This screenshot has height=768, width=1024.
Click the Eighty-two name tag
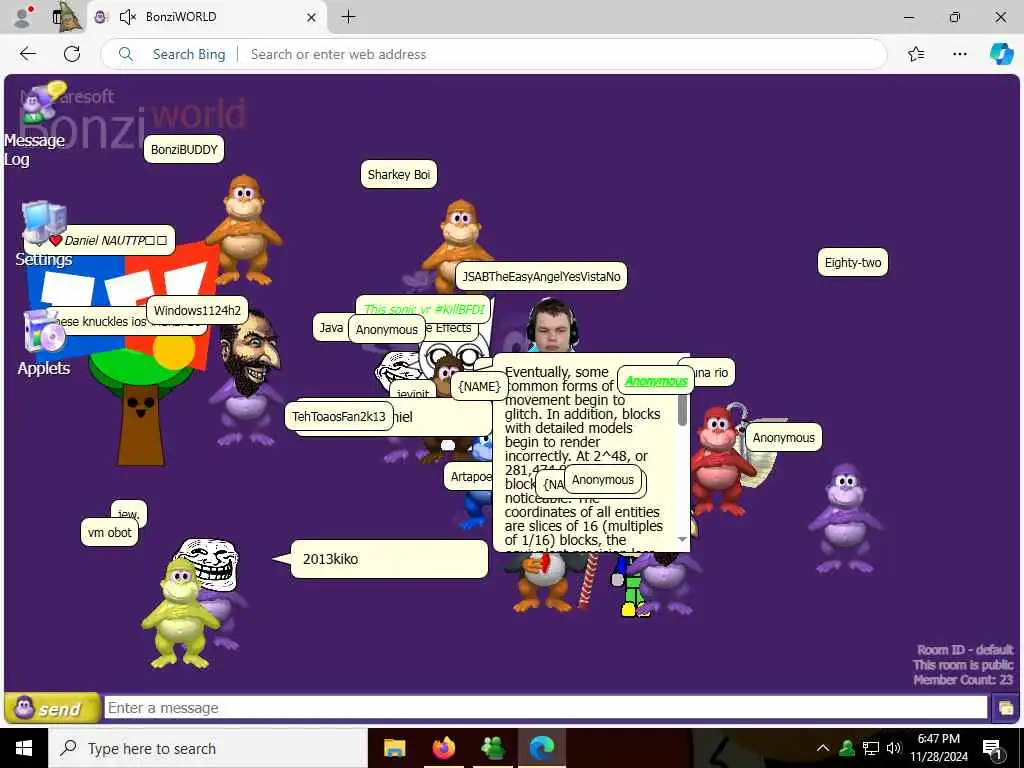[853, 263]
